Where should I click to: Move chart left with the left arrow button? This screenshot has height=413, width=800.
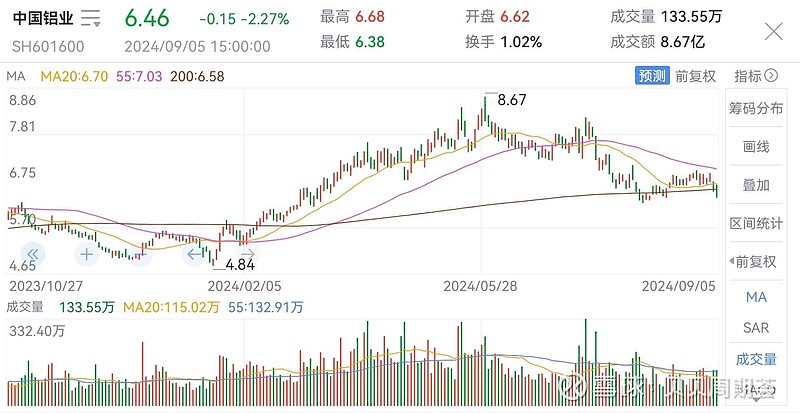pos(194,254)
